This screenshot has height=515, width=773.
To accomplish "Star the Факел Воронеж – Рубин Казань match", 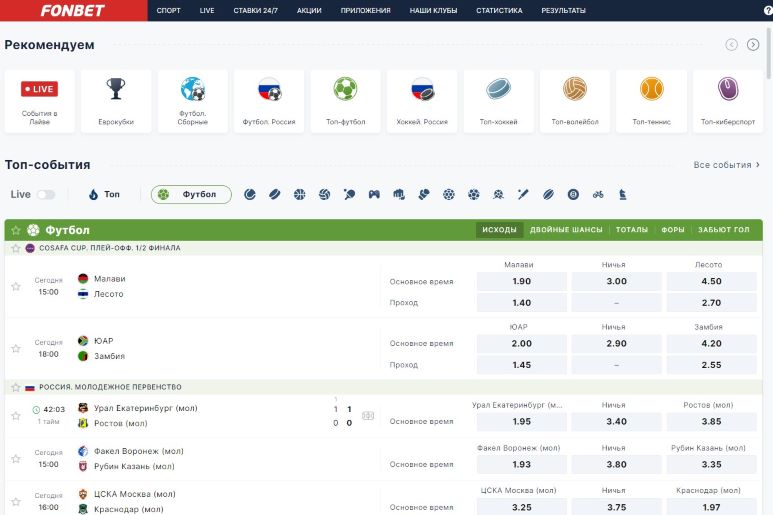I will point(16,459).
